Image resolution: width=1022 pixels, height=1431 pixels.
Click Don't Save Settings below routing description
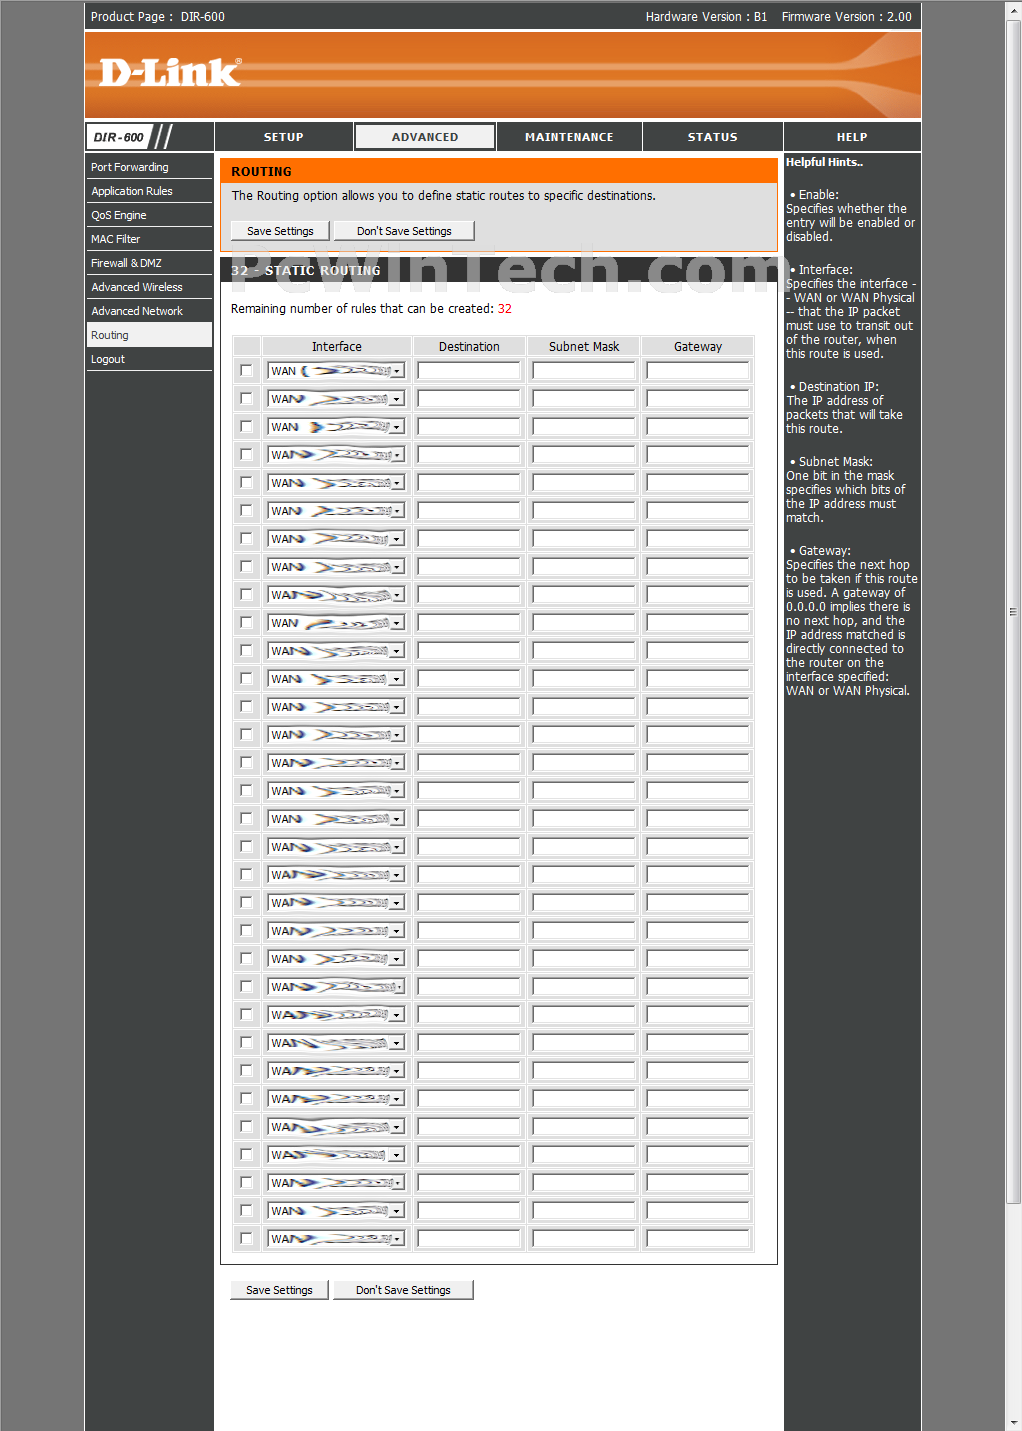click(404, 231)
